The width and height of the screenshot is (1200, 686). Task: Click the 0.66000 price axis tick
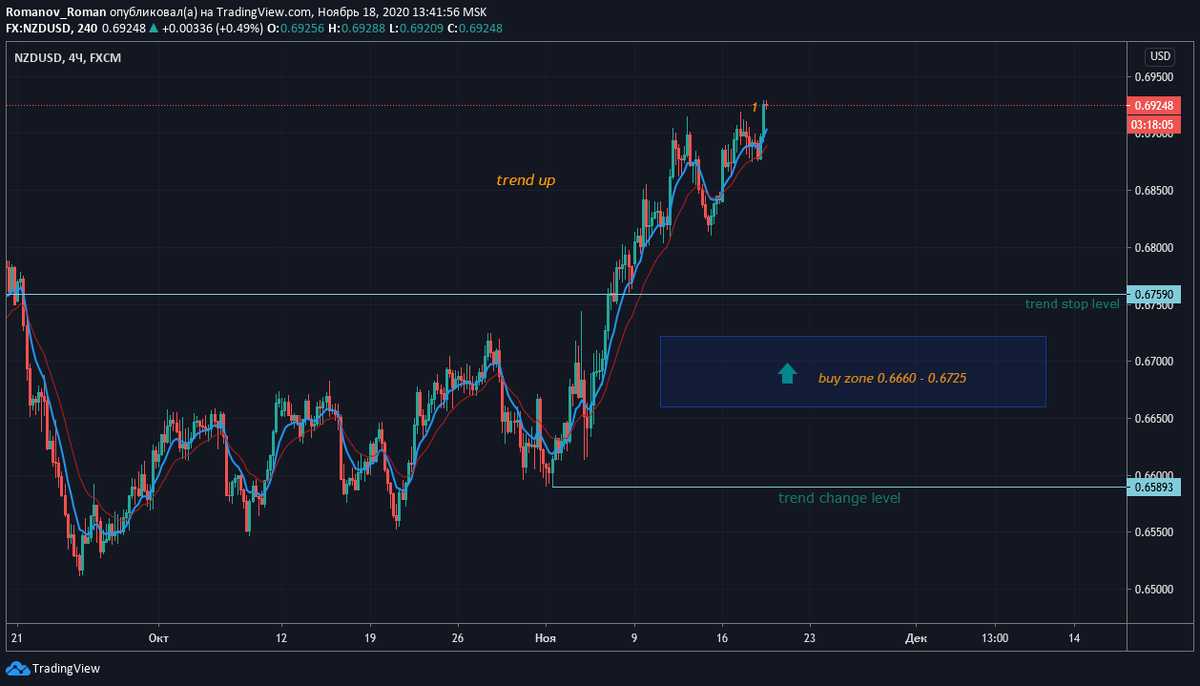click(x=1153, y=475)
